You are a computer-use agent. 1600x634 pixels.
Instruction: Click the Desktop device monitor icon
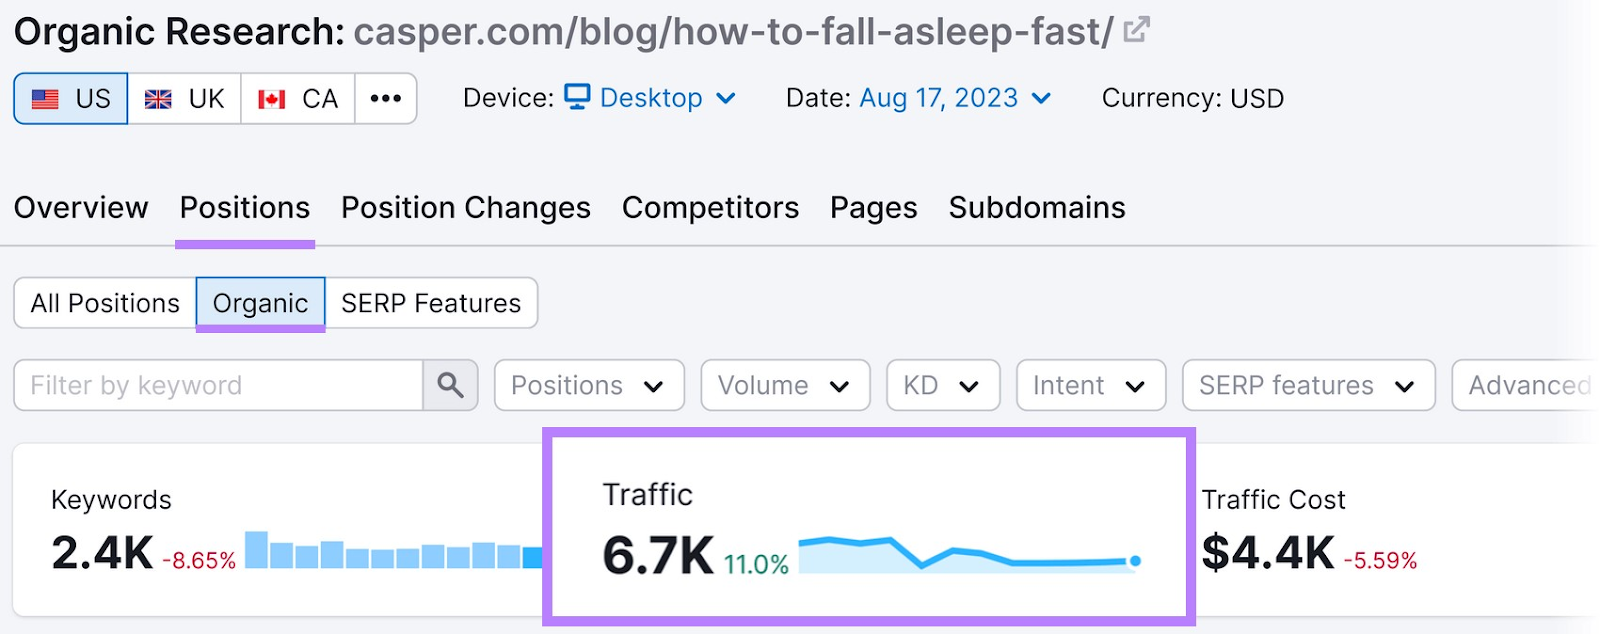click(575, 97)
